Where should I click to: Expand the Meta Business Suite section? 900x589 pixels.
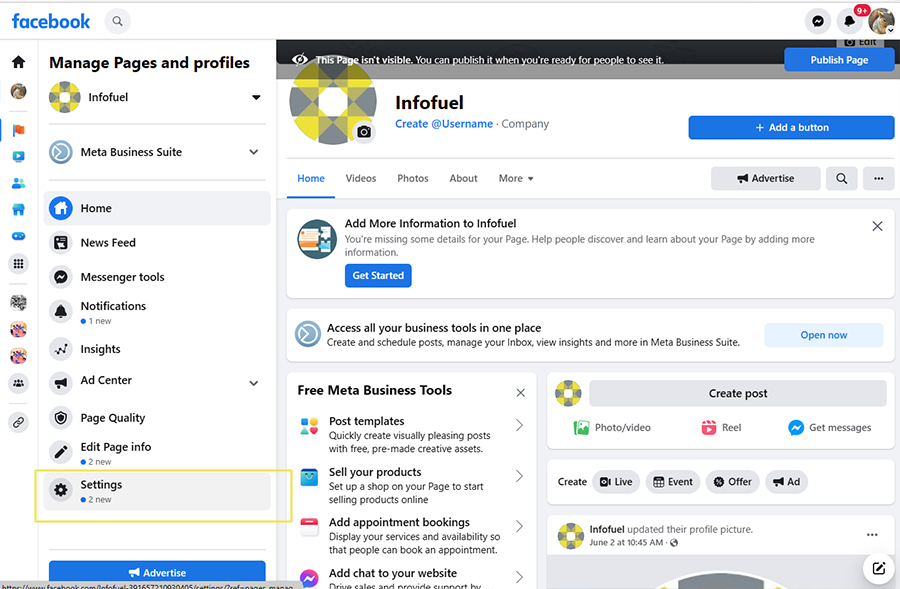(x=254, y=152)
